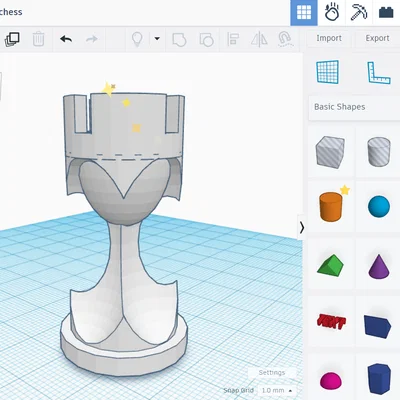The height and width of the screenshot is (400, 400).
Task: Open the Basic Shapes category dropdown
Action: (x=355, y=107)
